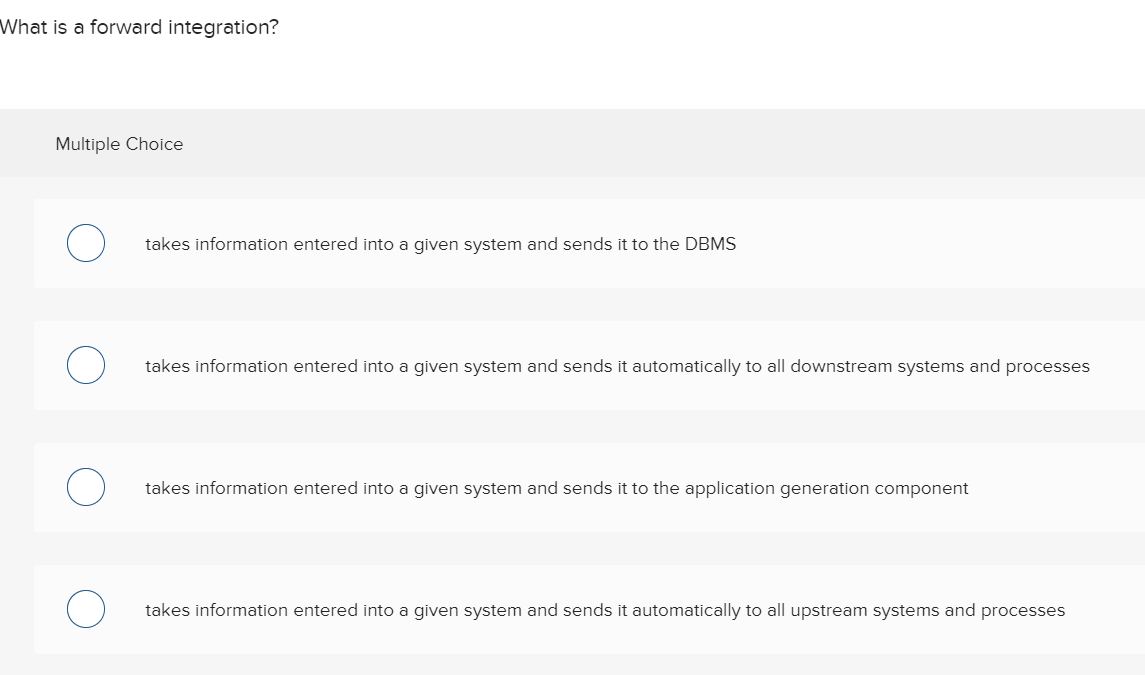Select the radio button for the downstream systems answer
The height and width of the screenshot is (675, 1145).
click(x=85, y=364)
